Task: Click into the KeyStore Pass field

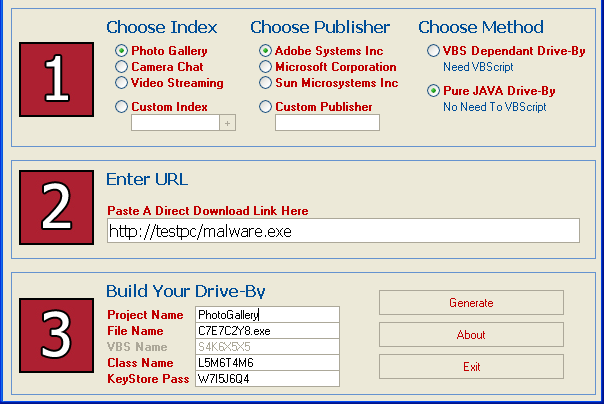Action: point(268,379)
